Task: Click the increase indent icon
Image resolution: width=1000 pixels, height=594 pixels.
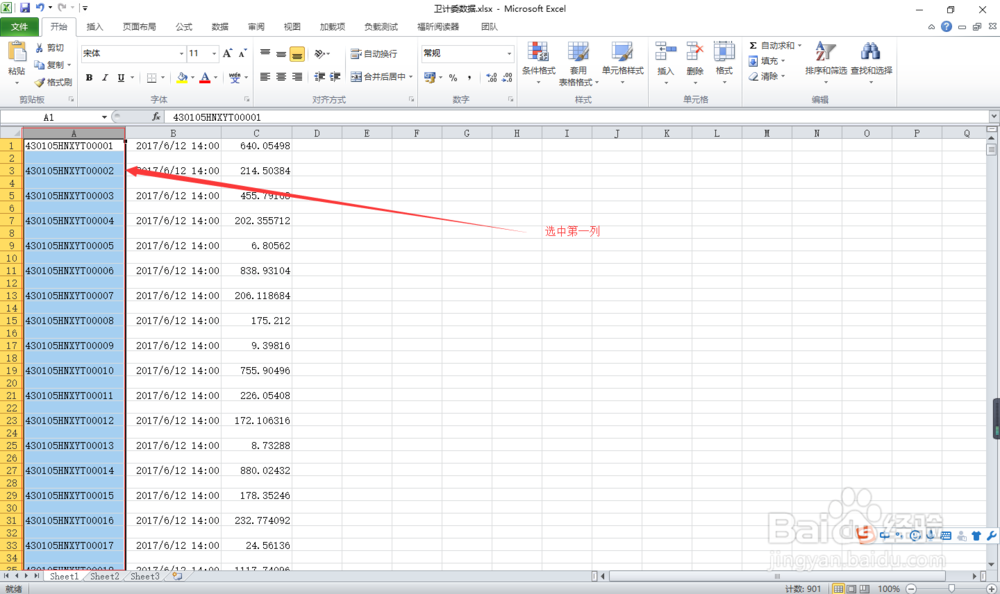Action: pyautogui.click(x=335, y=77)
